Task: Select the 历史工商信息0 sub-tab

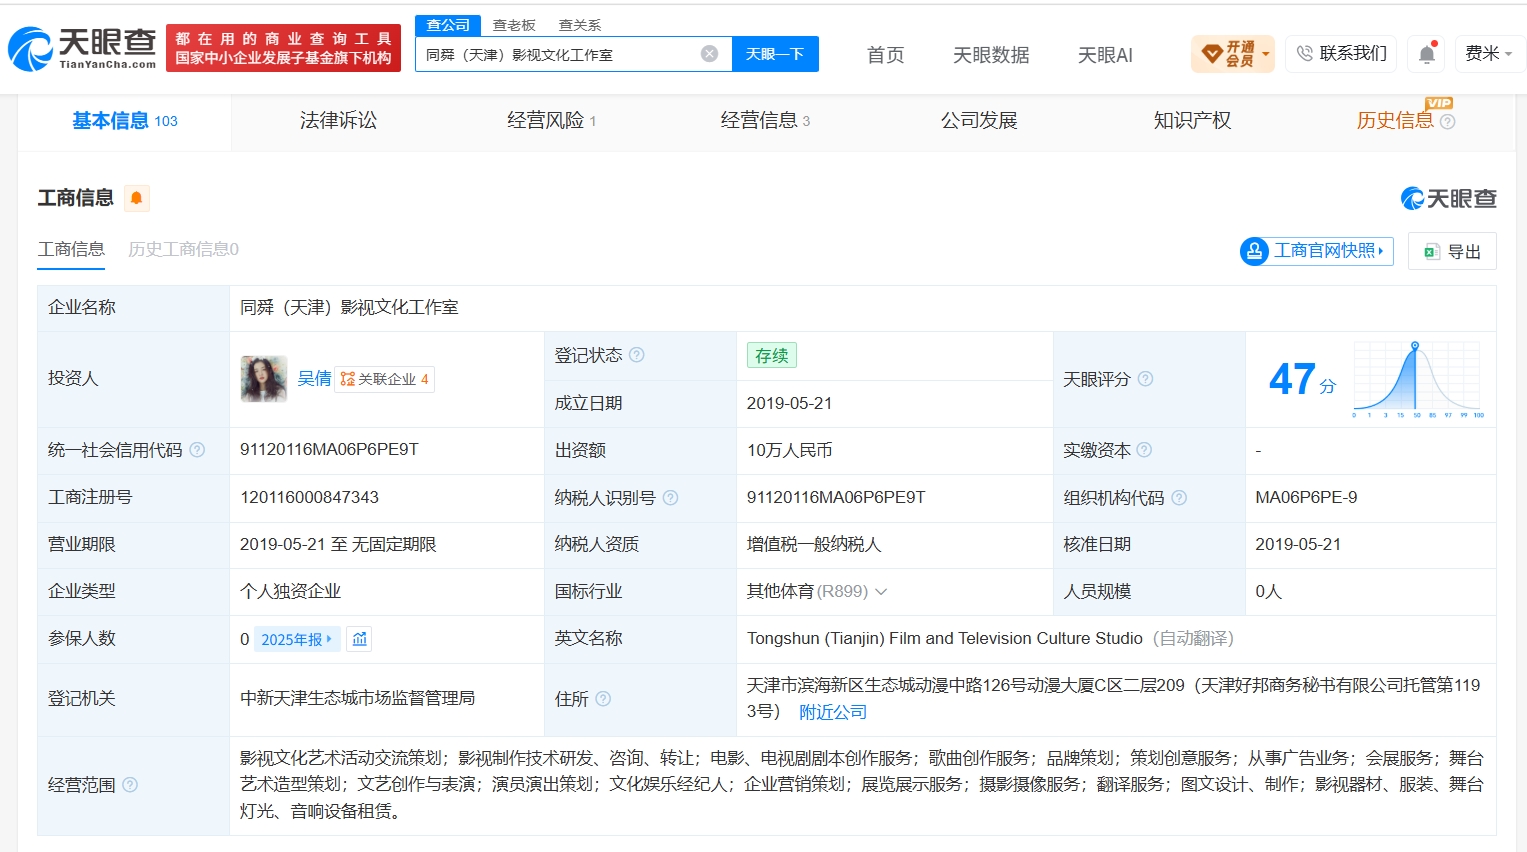Action: click(183, 249)
